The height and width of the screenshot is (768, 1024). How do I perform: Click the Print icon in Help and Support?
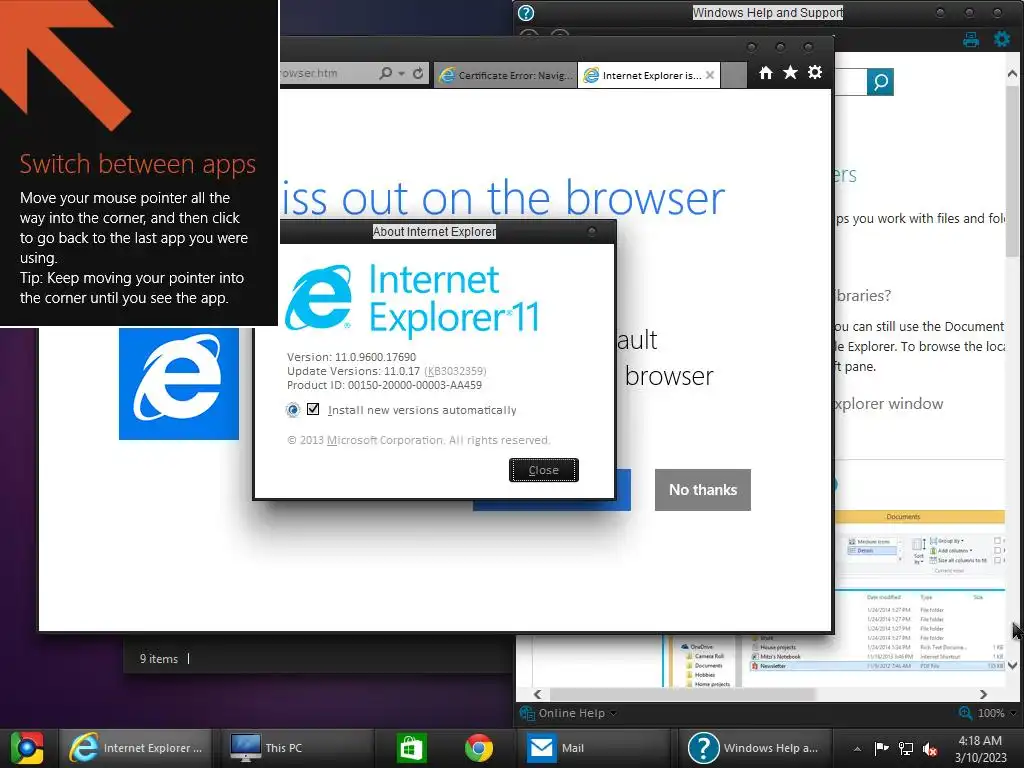pos(970,39)
